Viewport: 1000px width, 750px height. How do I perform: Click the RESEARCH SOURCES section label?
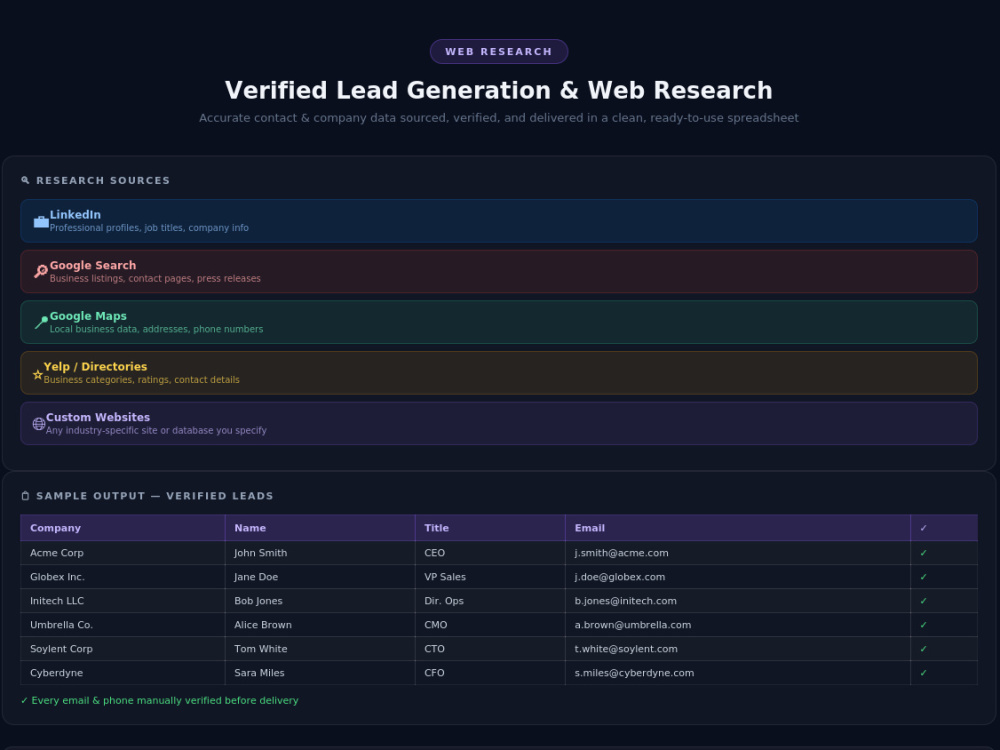pyautogui.click(x=103, y=180)
